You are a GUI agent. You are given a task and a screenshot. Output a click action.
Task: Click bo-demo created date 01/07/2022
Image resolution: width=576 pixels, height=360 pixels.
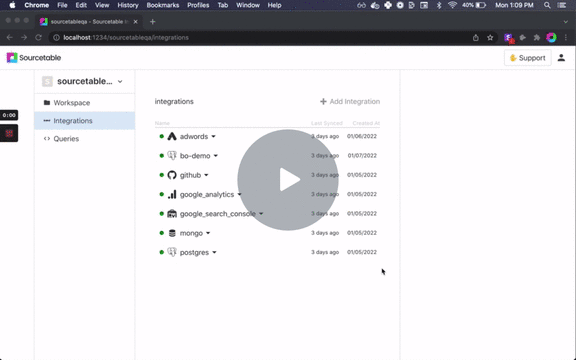click(362, 155)
